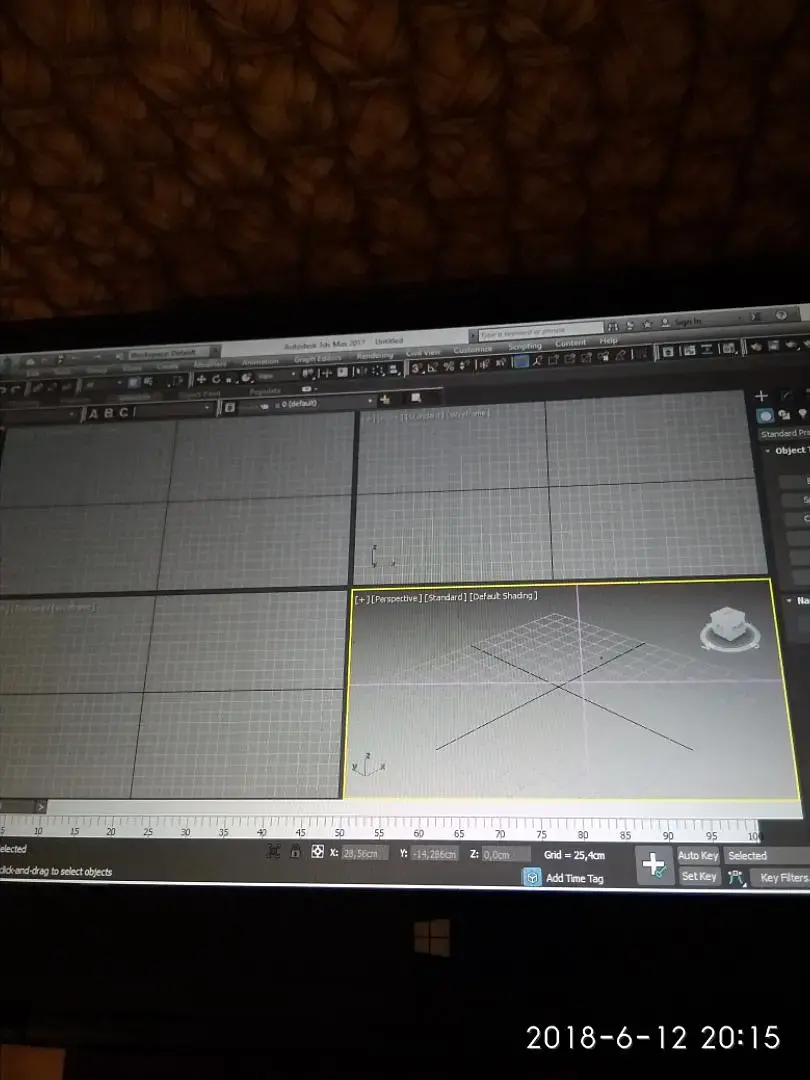Click the Set Key button

[x=698, y=876]
